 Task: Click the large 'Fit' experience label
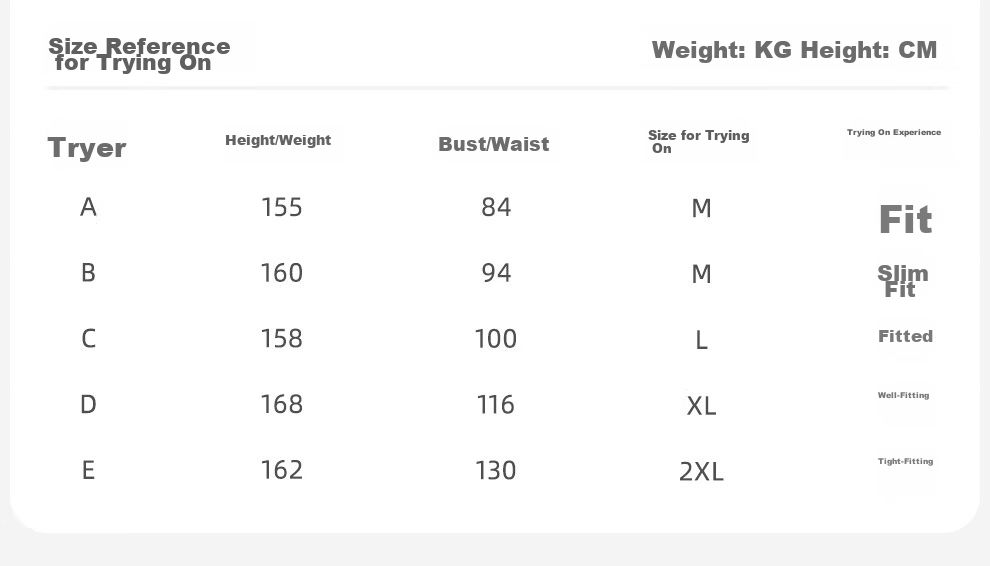point(905,220)
